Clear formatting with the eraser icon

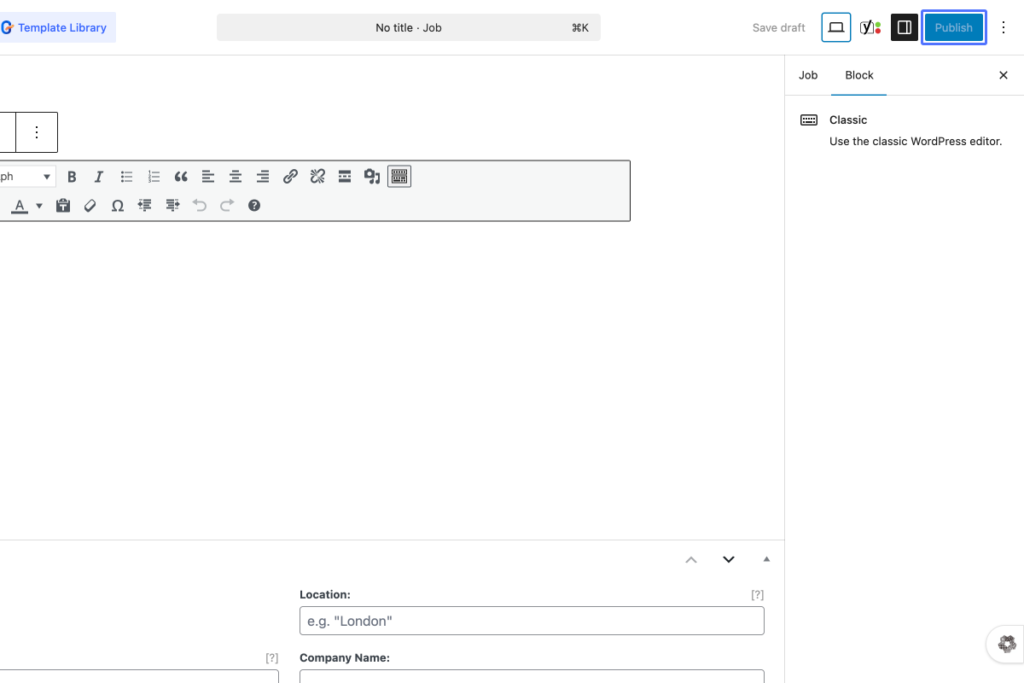(90, 206)
